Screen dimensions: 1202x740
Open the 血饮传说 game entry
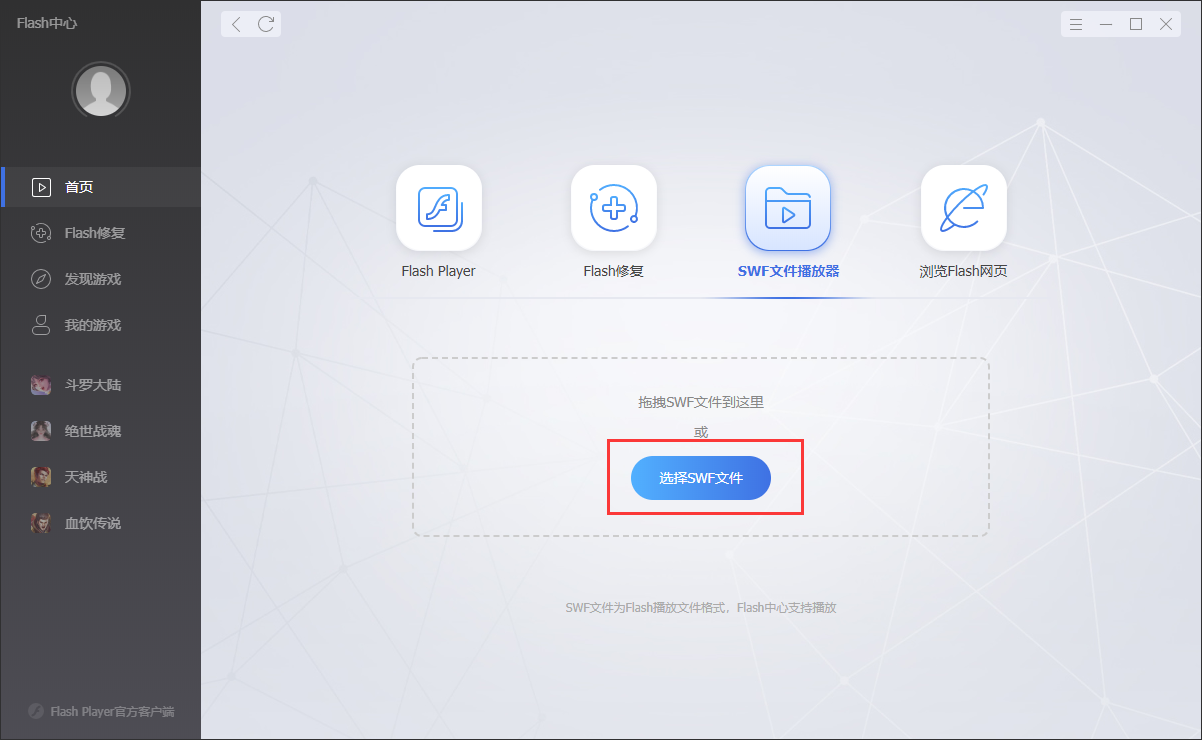coord(92,523)
